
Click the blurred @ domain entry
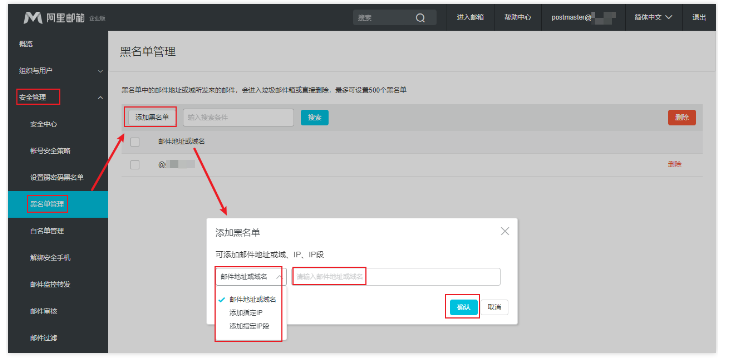coord(176,164)
